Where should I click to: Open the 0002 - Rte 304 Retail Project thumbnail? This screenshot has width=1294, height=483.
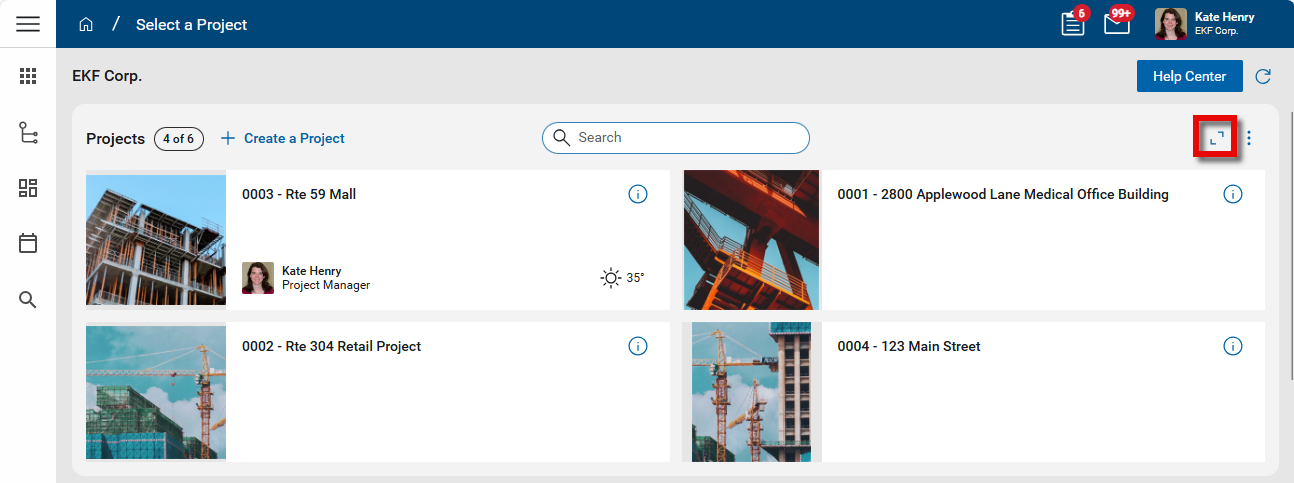coord(156,391)
